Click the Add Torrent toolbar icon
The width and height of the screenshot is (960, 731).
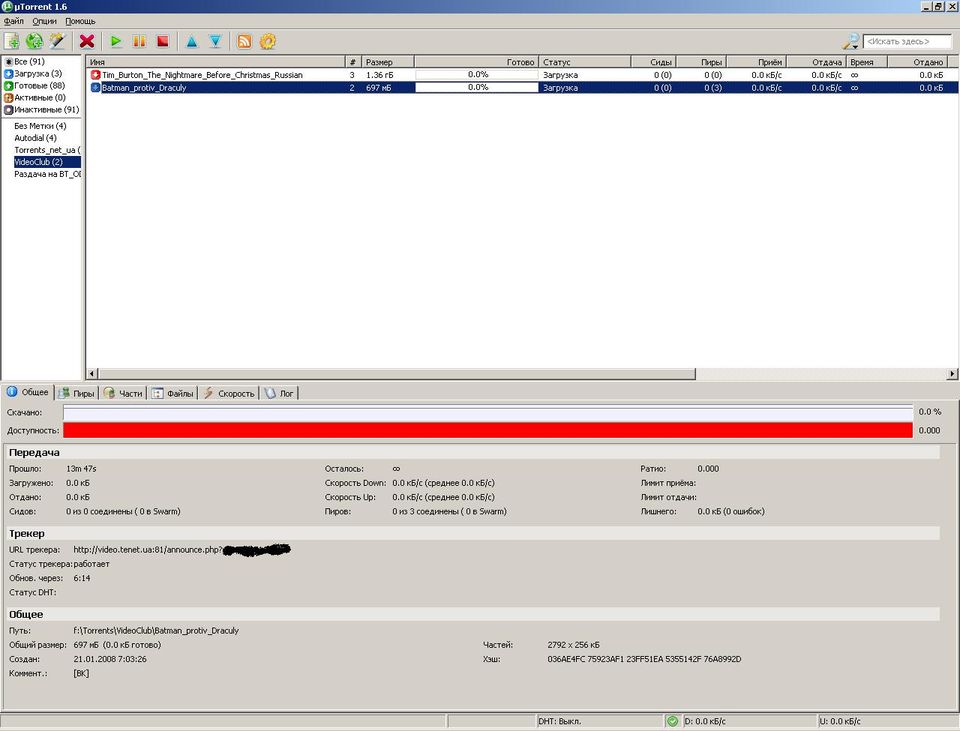coord(12,41)
